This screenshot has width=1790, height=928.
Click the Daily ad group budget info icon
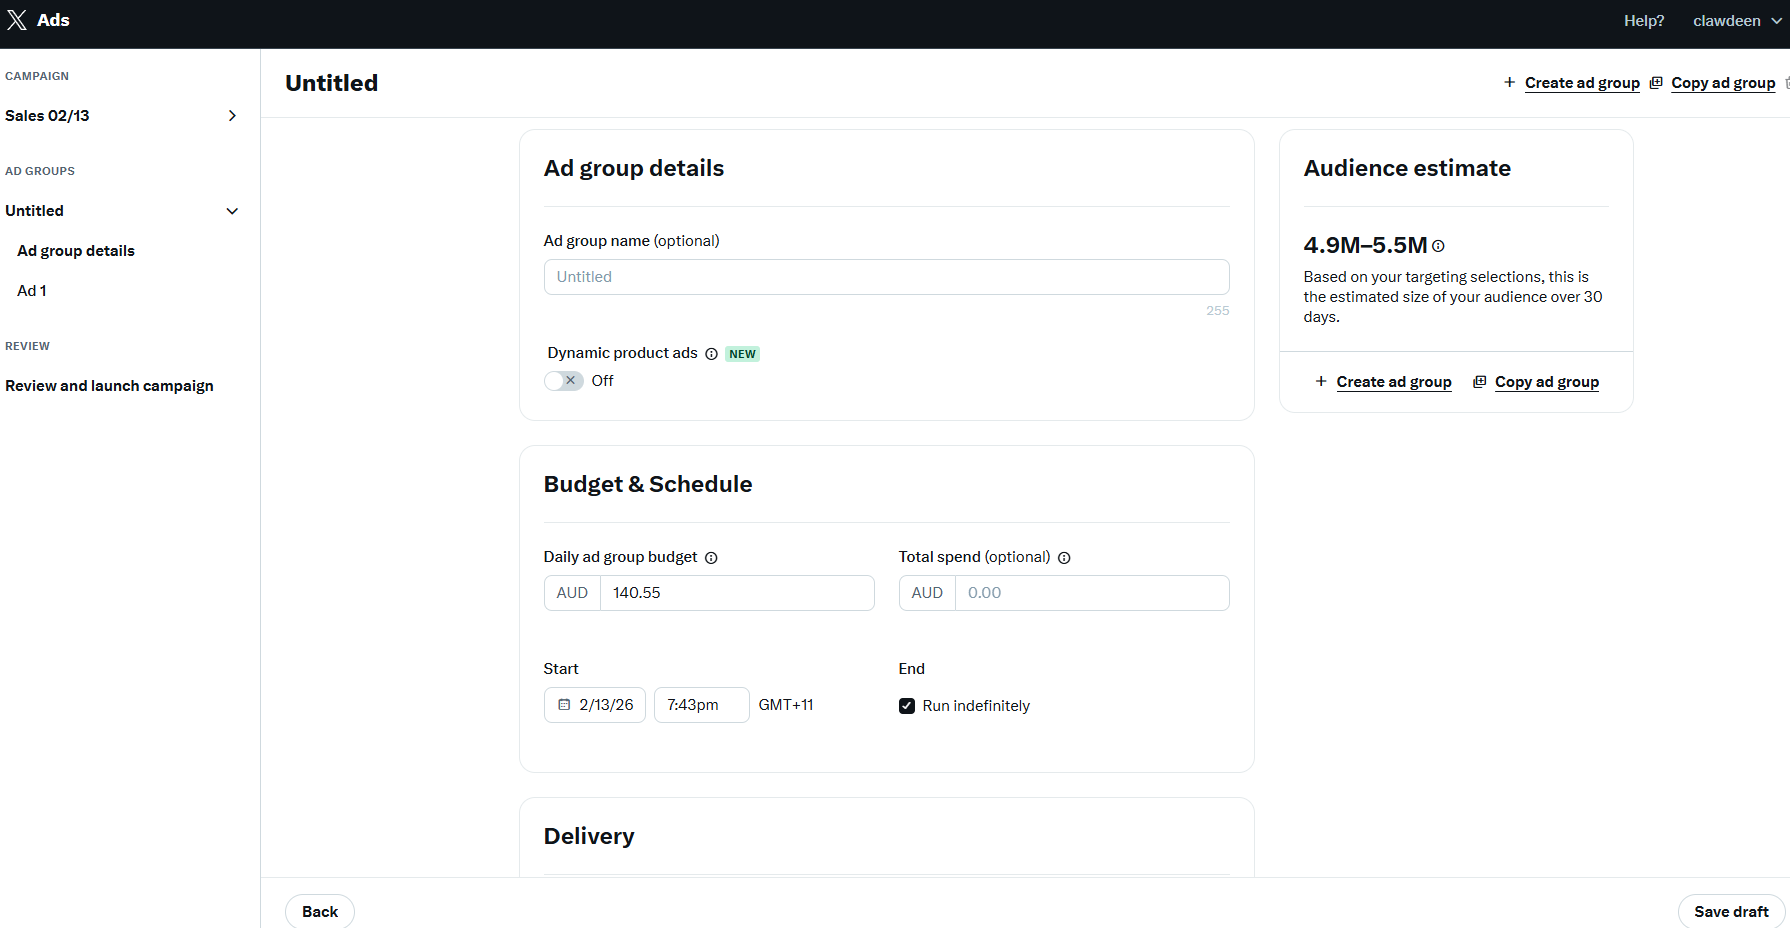(711, 558)
